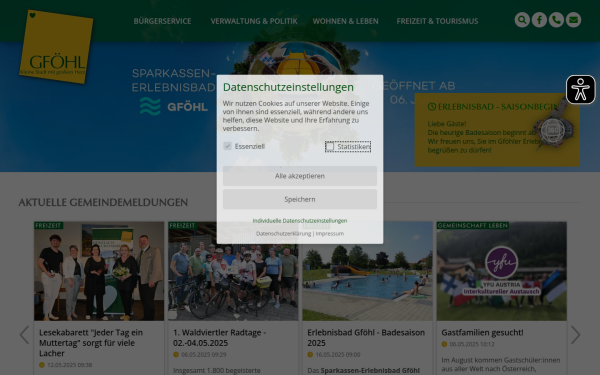Screen dimensions: 600x375
Task: Open Impressum link
Action: click(x=329, y=233)
